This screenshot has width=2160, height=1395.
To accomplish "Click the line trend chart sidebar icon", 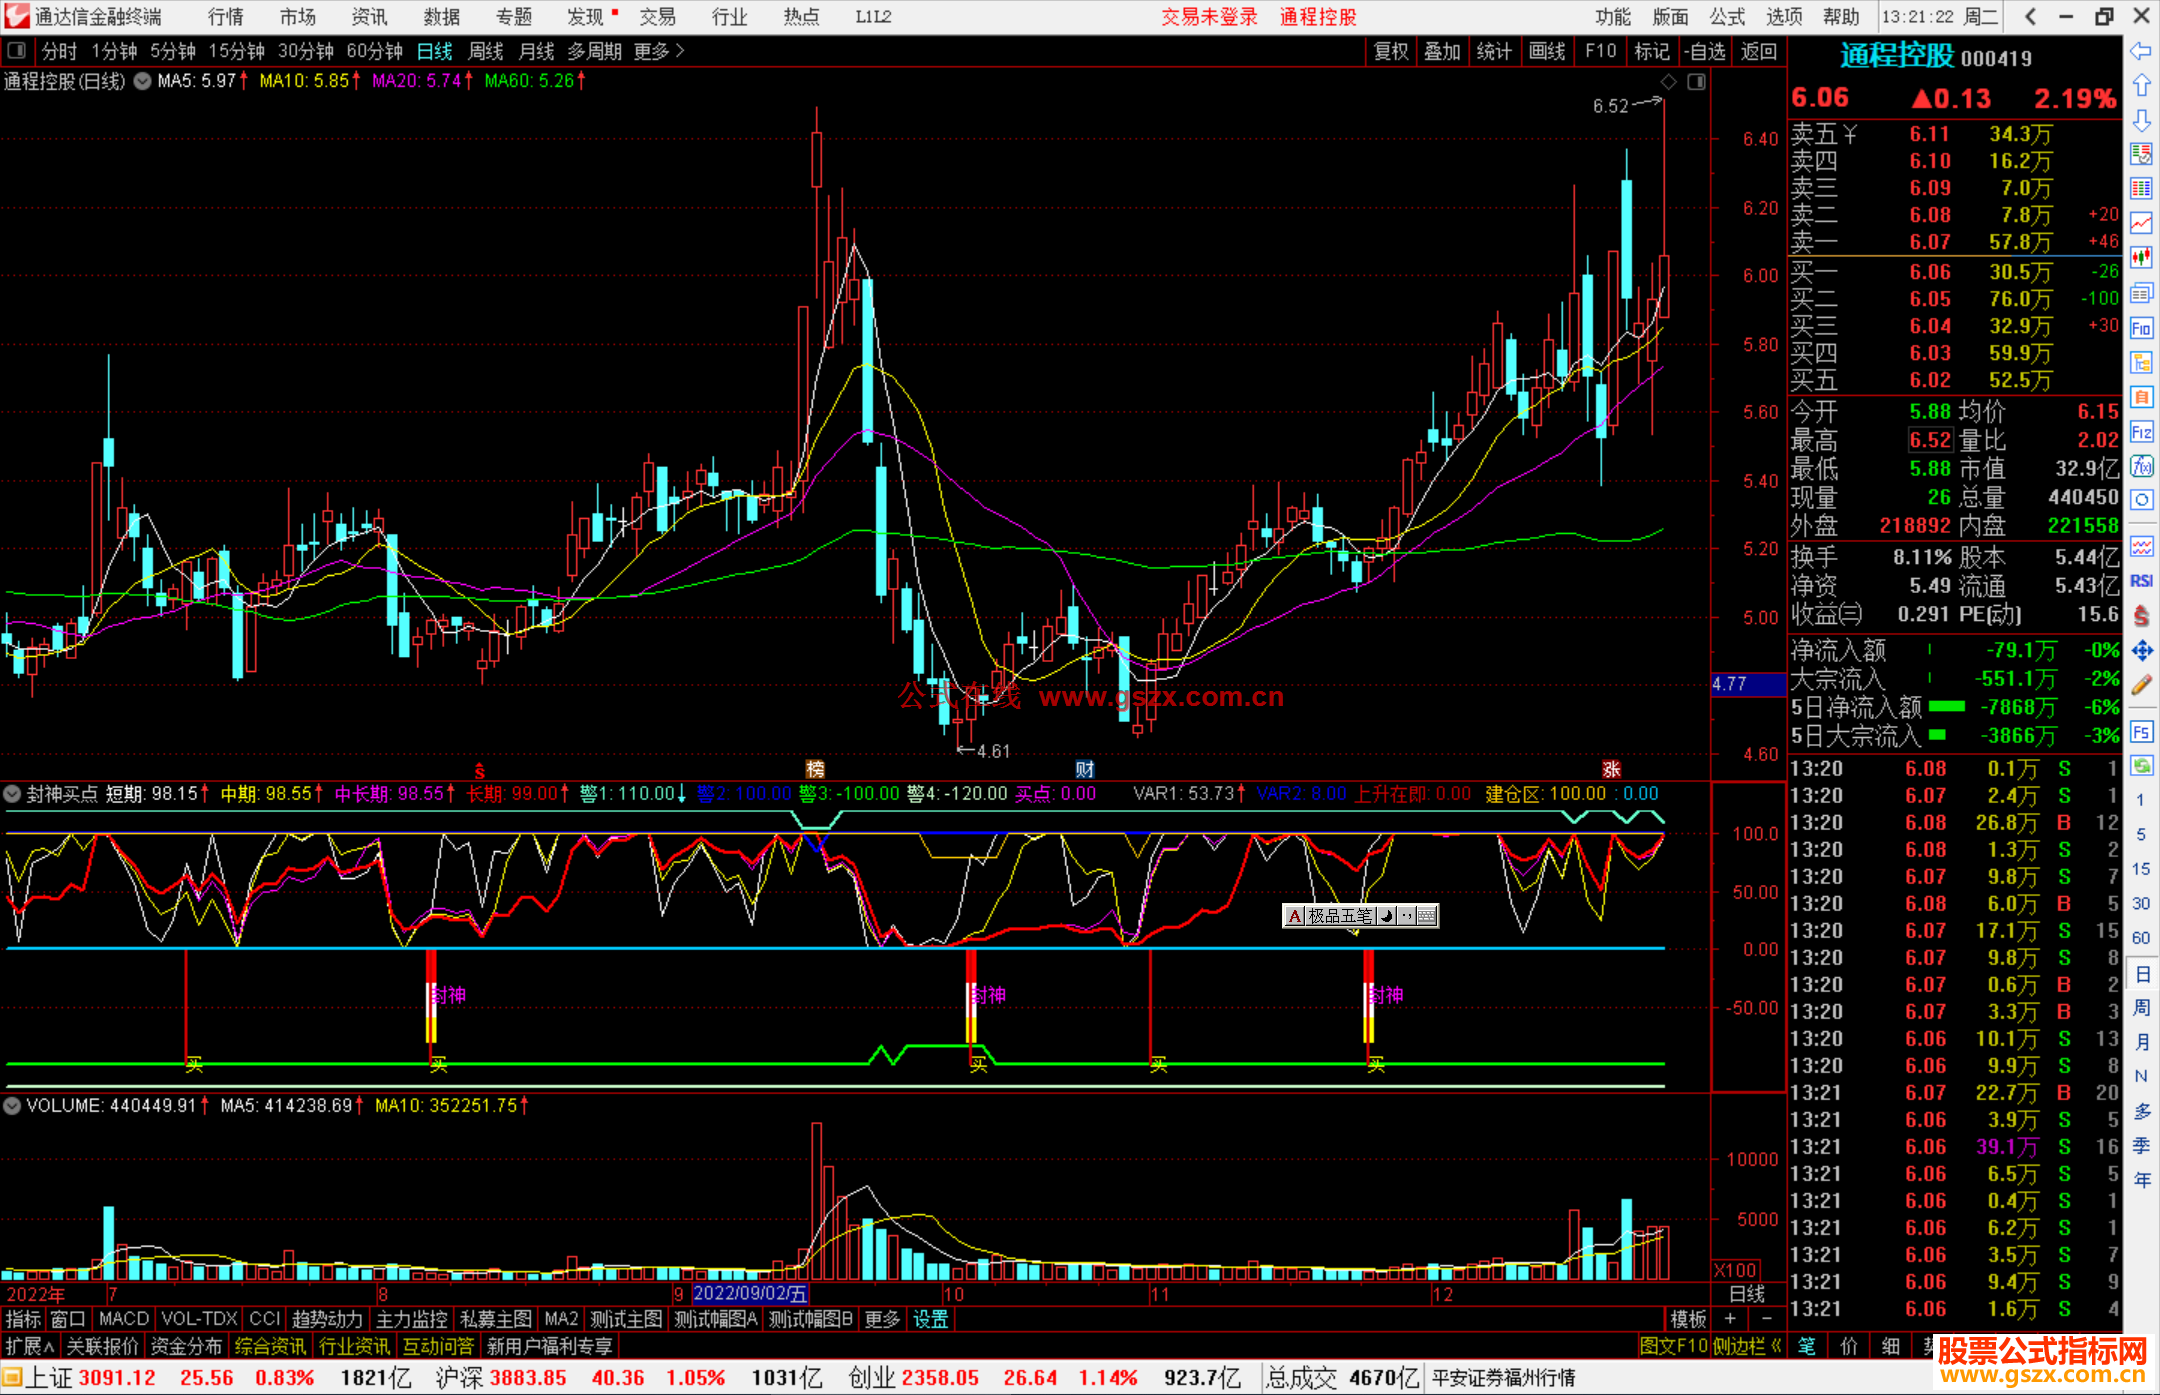I will [x=2141, y=223].
